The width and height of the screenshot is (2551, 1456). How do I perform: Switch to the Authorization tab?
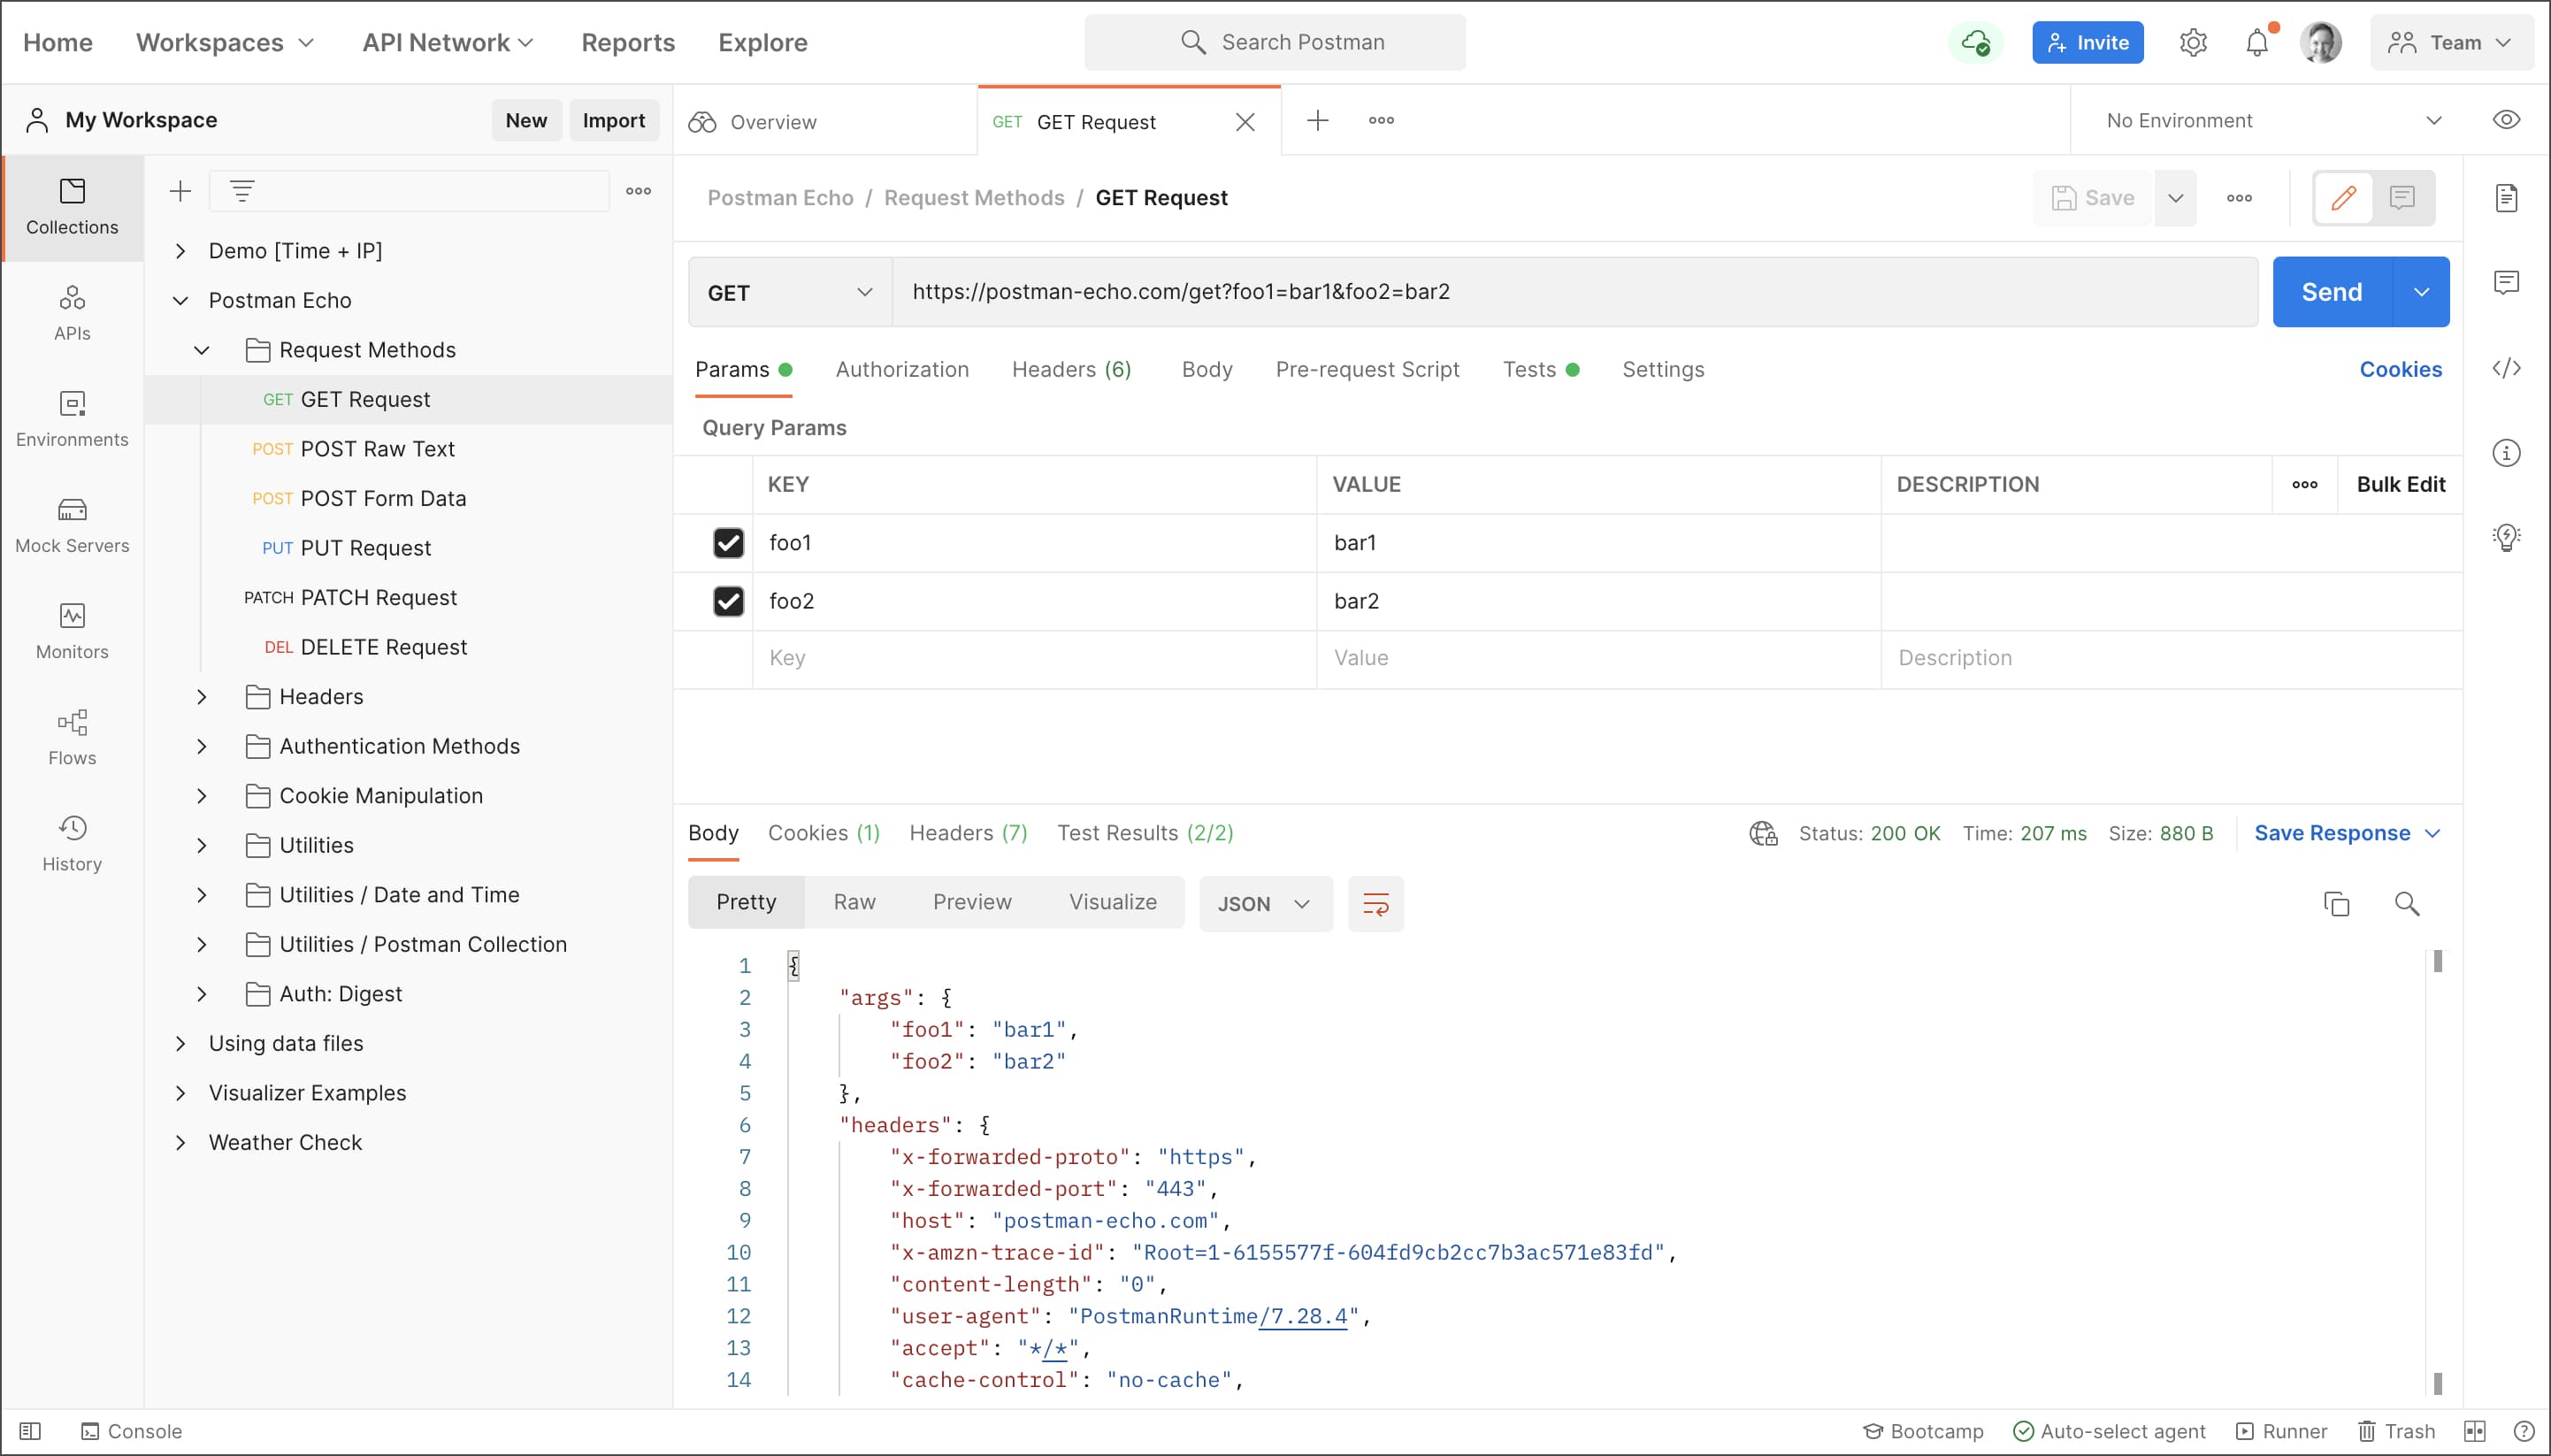click(901, 370)
